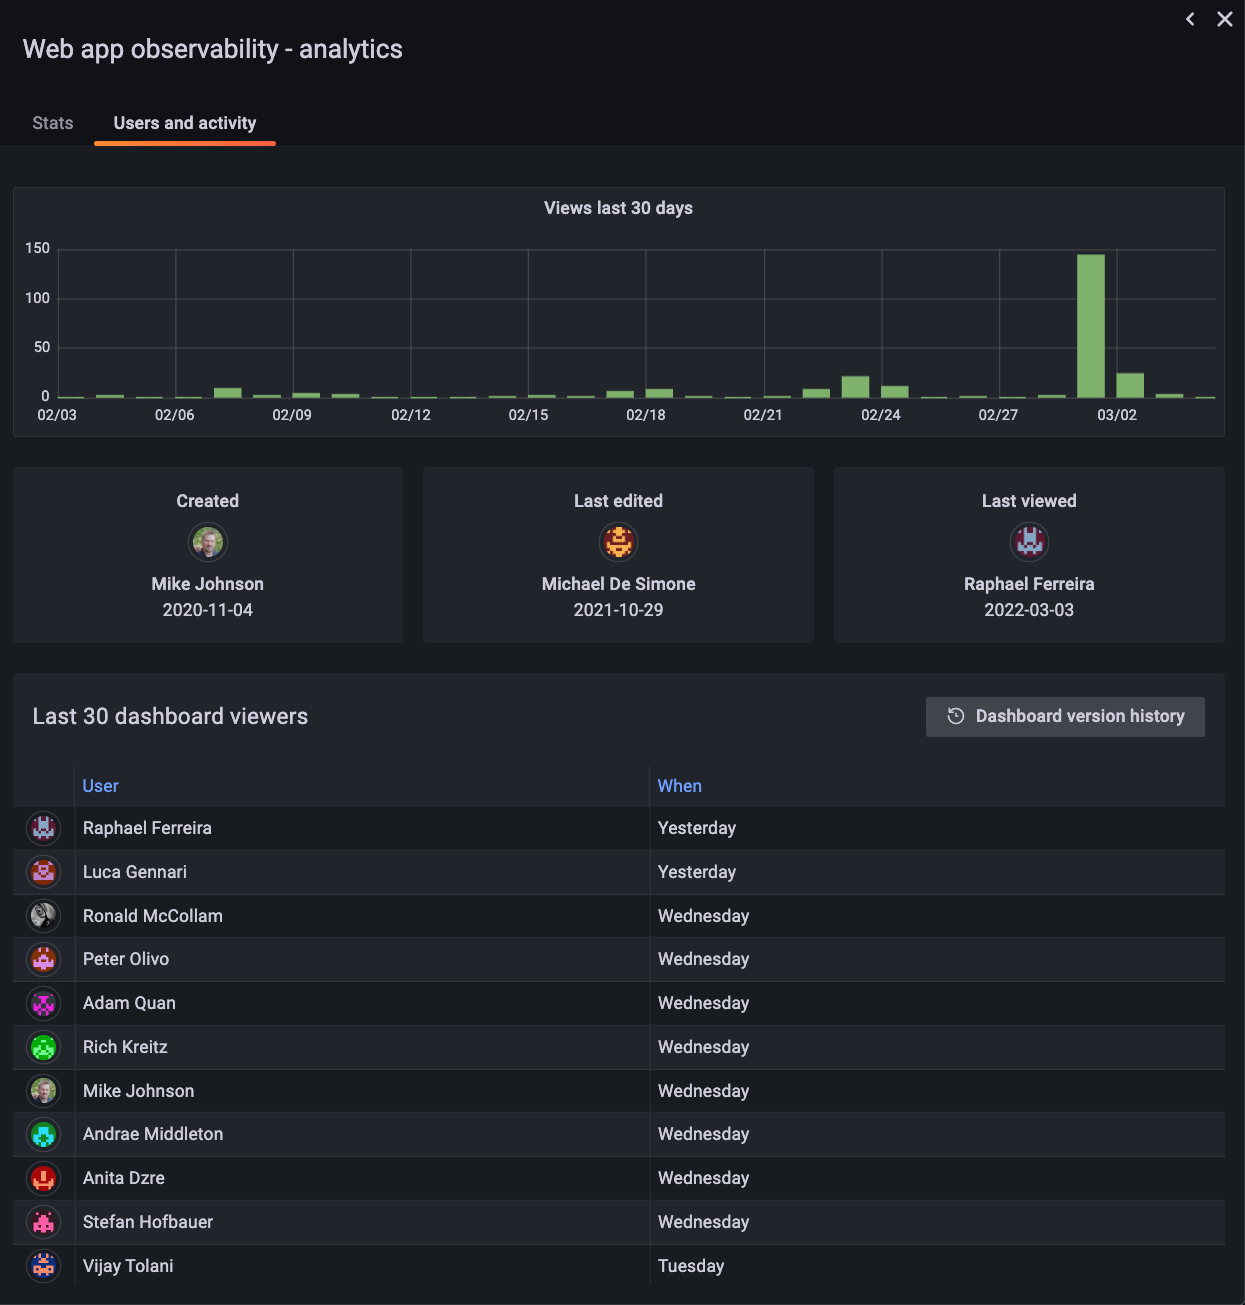The width and height of the screenshot is (1245, 1305).
Task: Switch to the Stats tab
Action: (53, 123)
